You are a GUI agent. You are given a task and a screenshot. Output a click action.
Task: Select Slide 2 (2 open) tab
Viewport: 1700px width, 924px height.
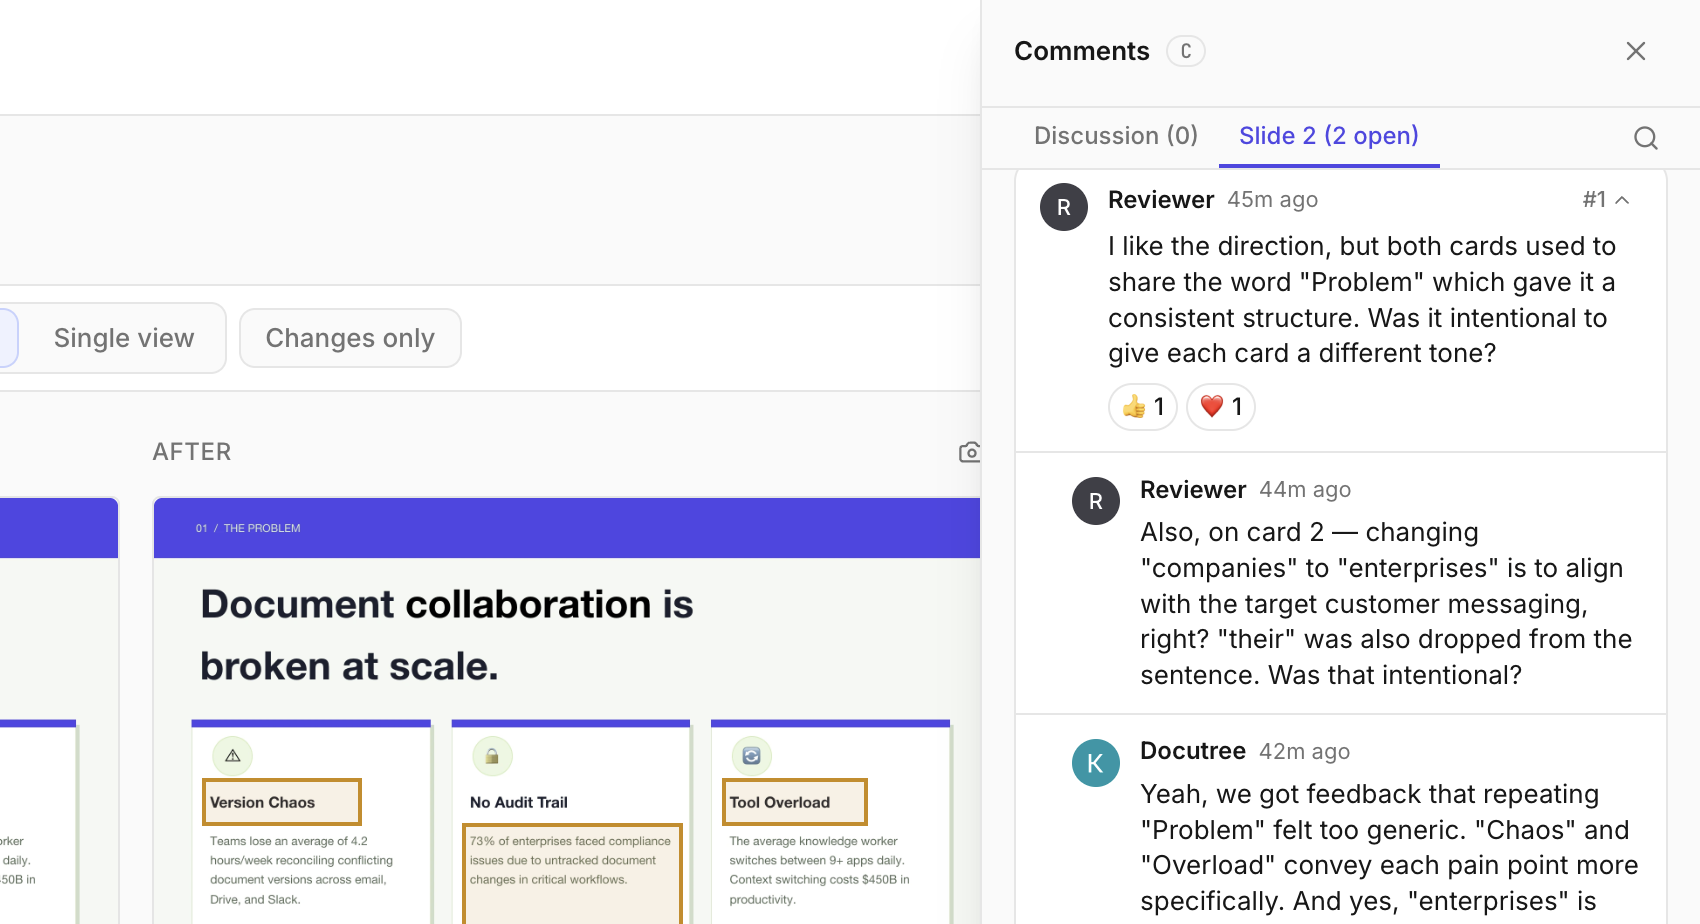1328,136
